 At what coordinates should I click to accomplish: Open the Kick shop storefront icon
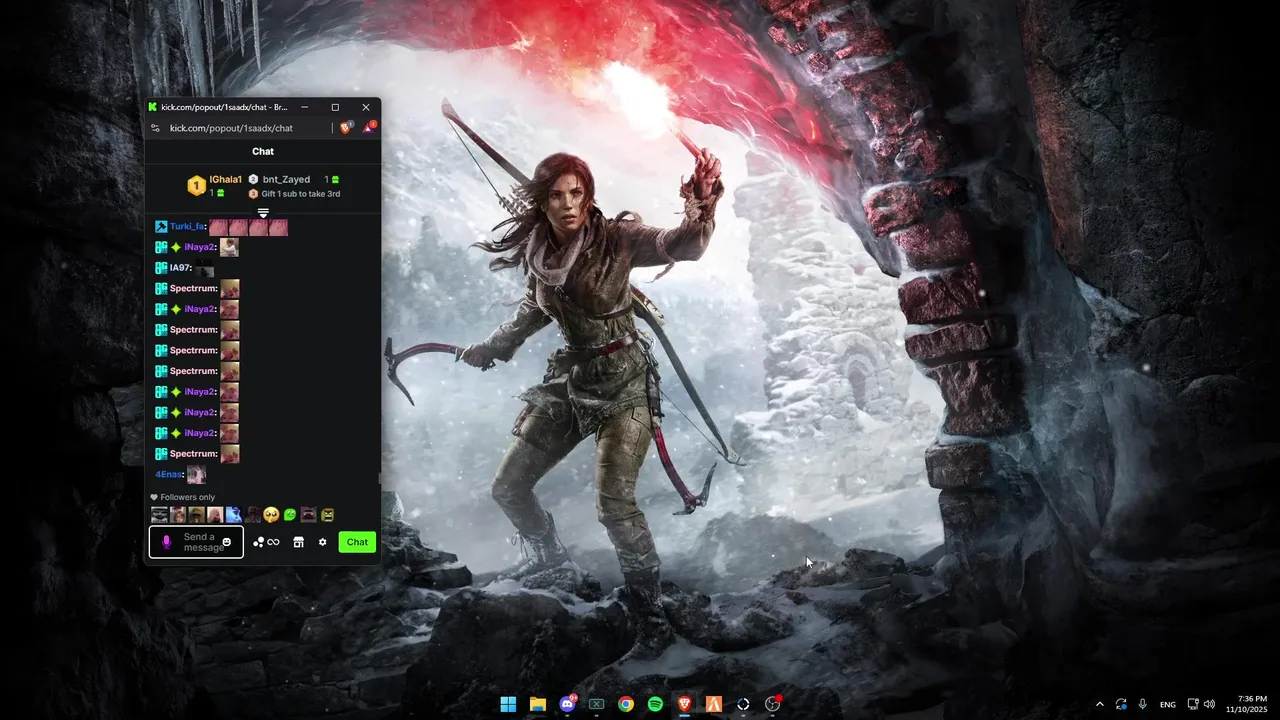coord(298,542)
